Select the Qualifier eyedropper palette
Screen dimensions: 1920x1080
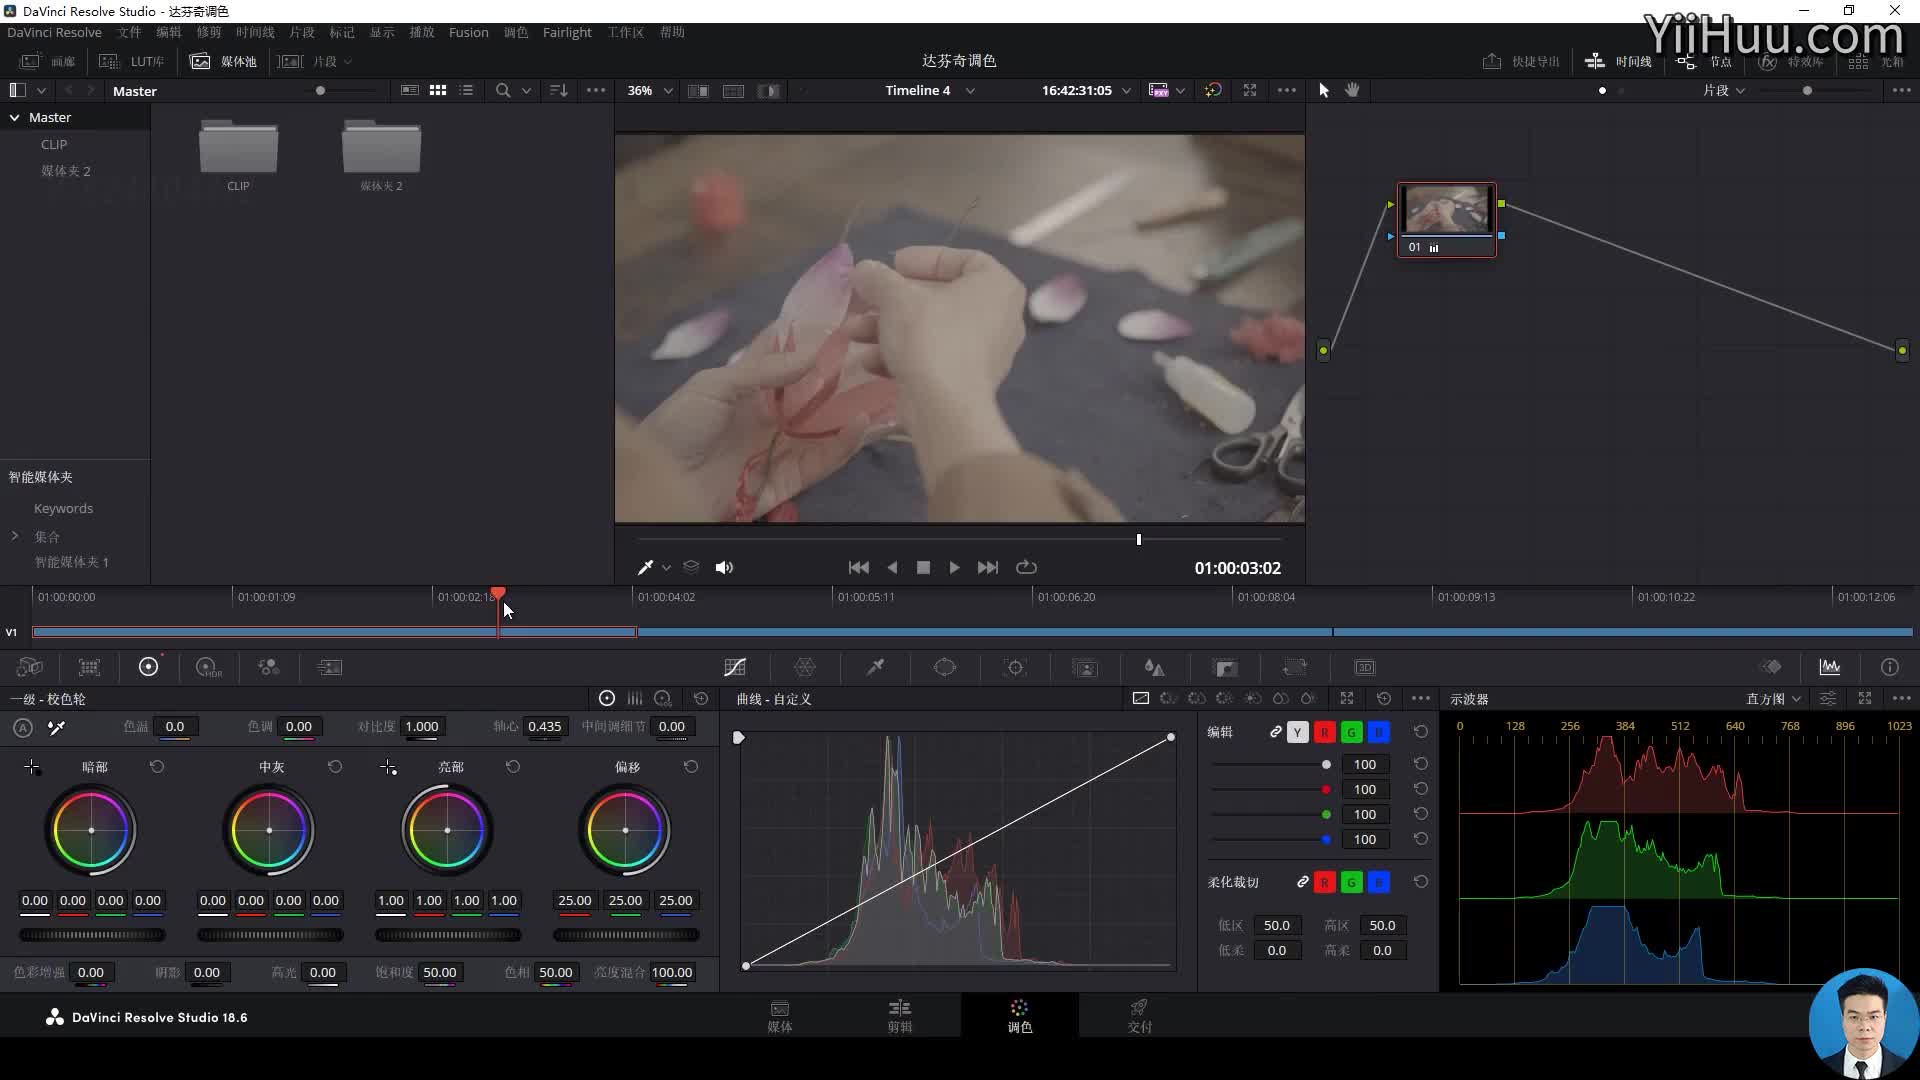pyautogui.click(x=875, y=667)
